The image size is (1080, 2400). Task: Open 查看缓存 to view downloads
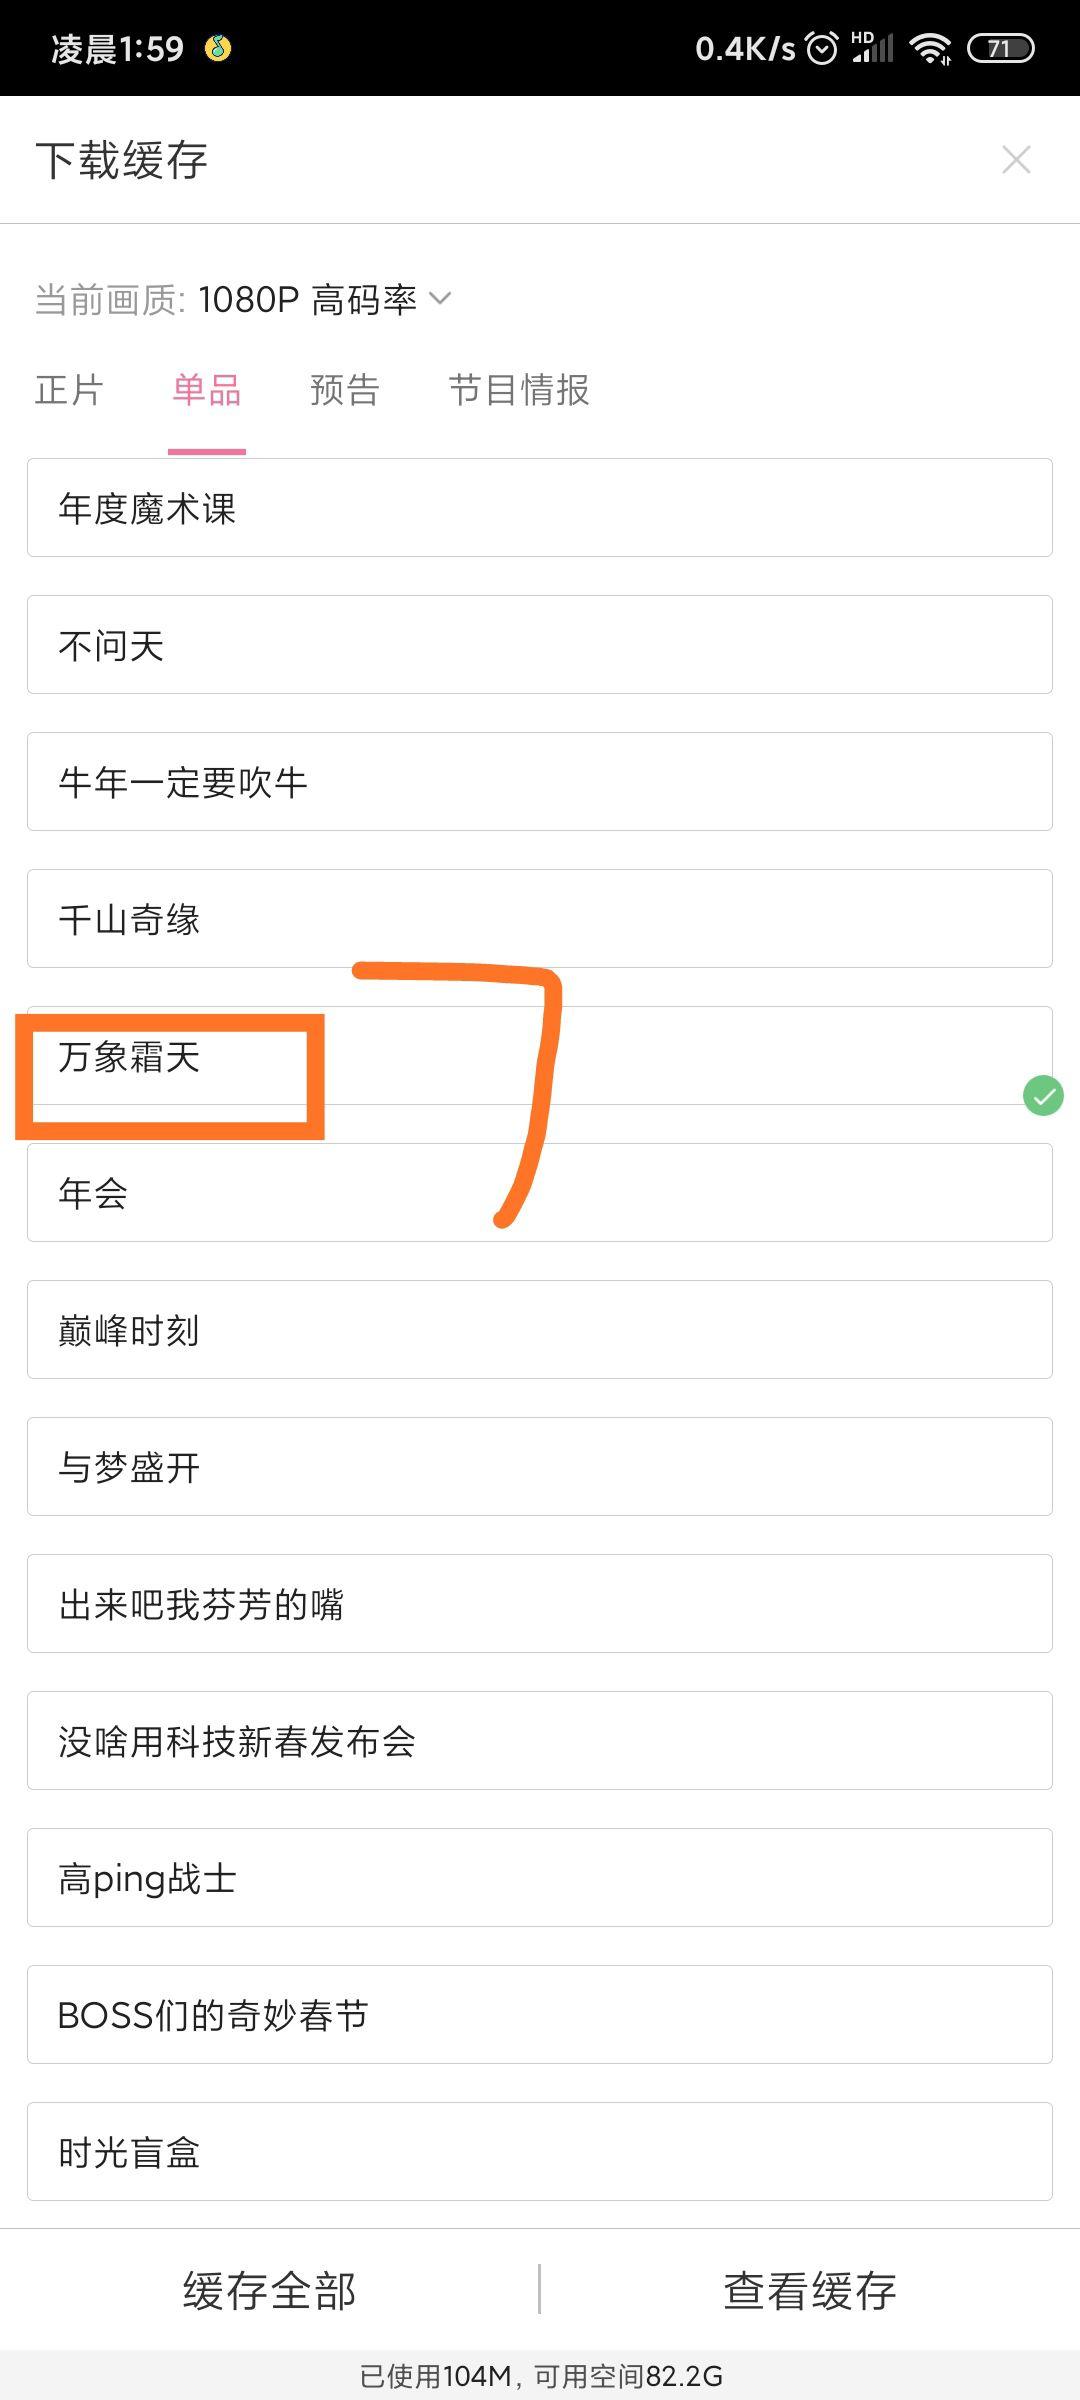point(809,2290)
